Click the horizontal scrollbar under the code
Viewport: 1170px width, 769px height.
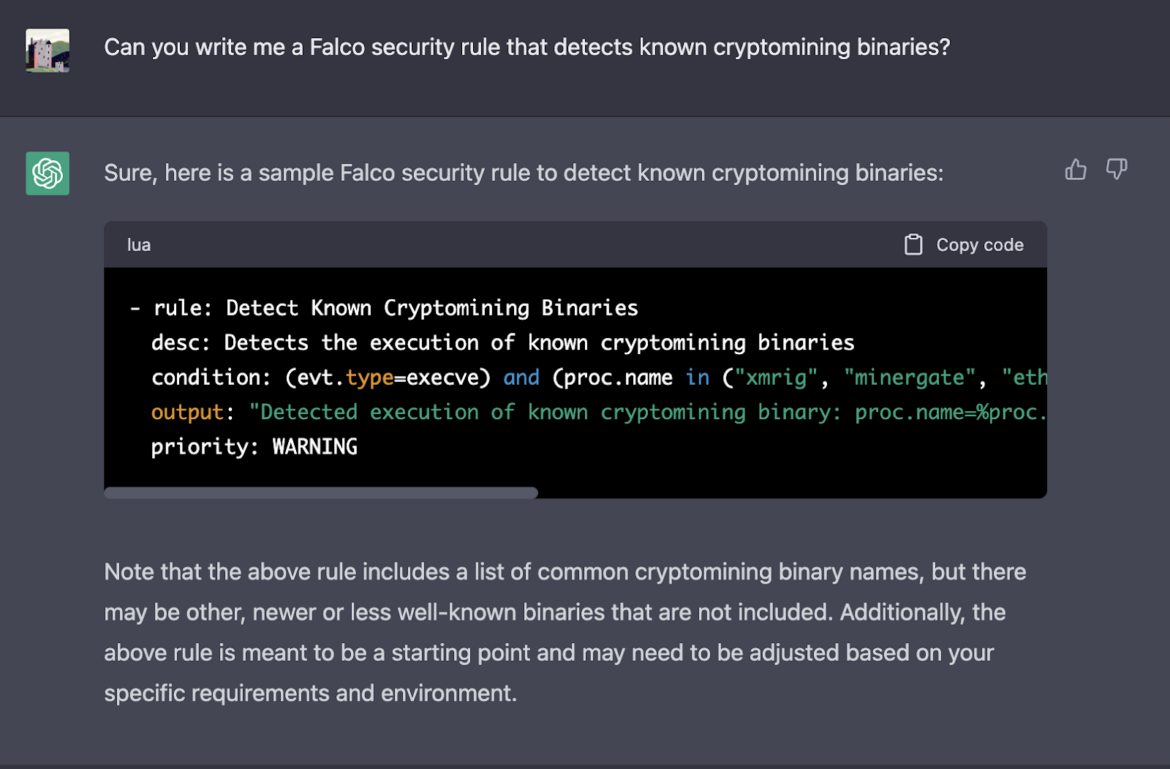coord(320,492)
